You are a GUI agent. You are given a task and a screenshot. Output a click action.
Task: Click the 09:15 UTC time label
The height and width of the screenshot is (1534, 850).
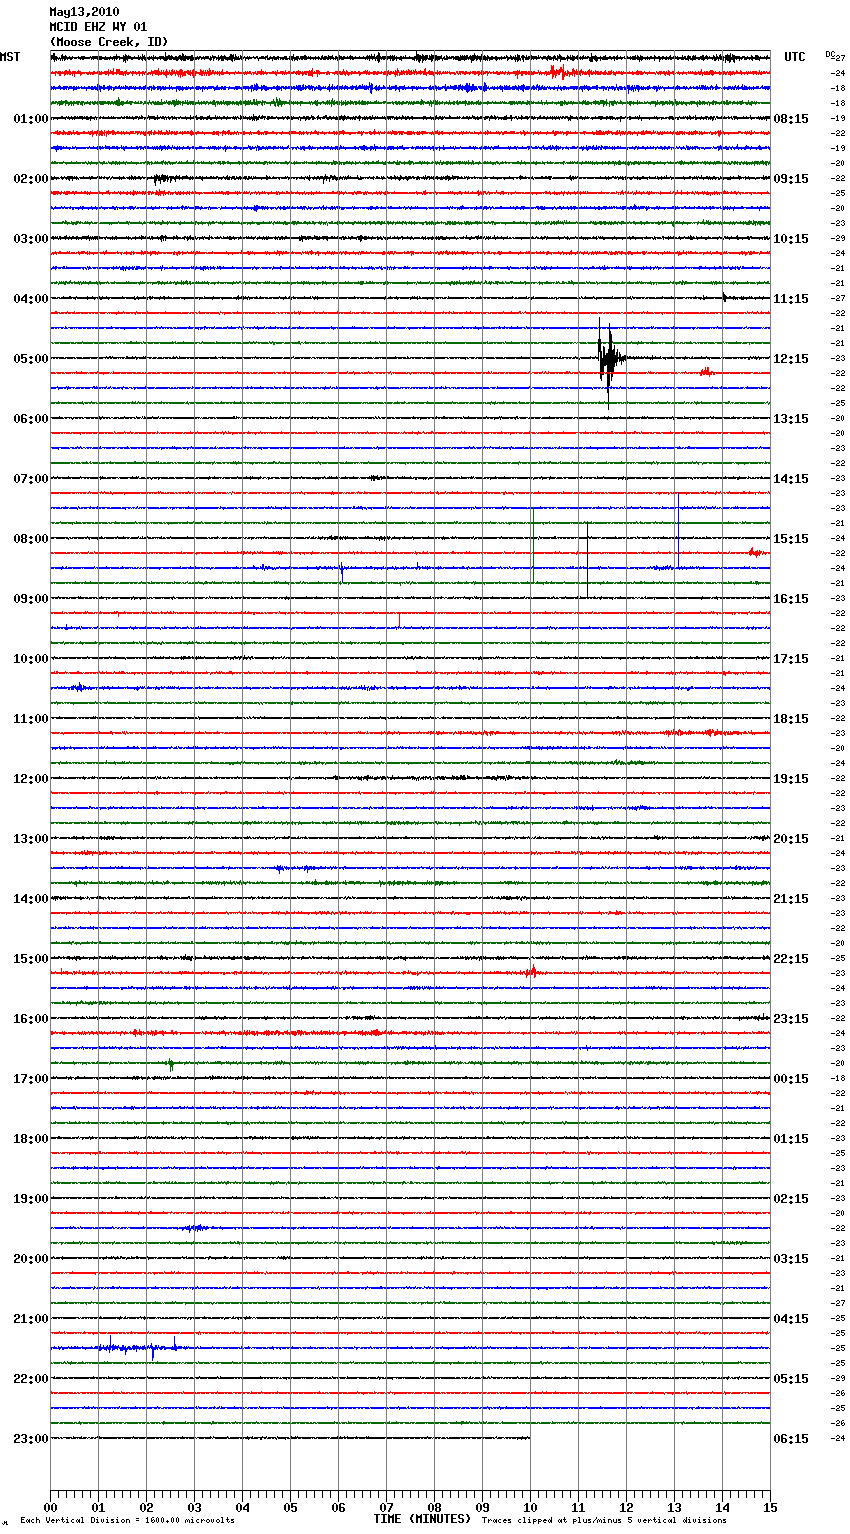(791, 179)
